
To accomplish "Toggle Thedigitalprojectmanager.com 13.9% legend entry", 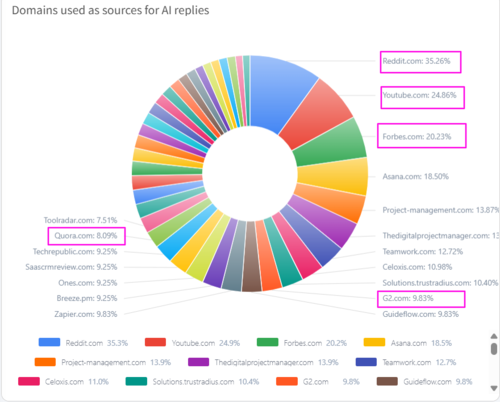I will click(263, 362).
